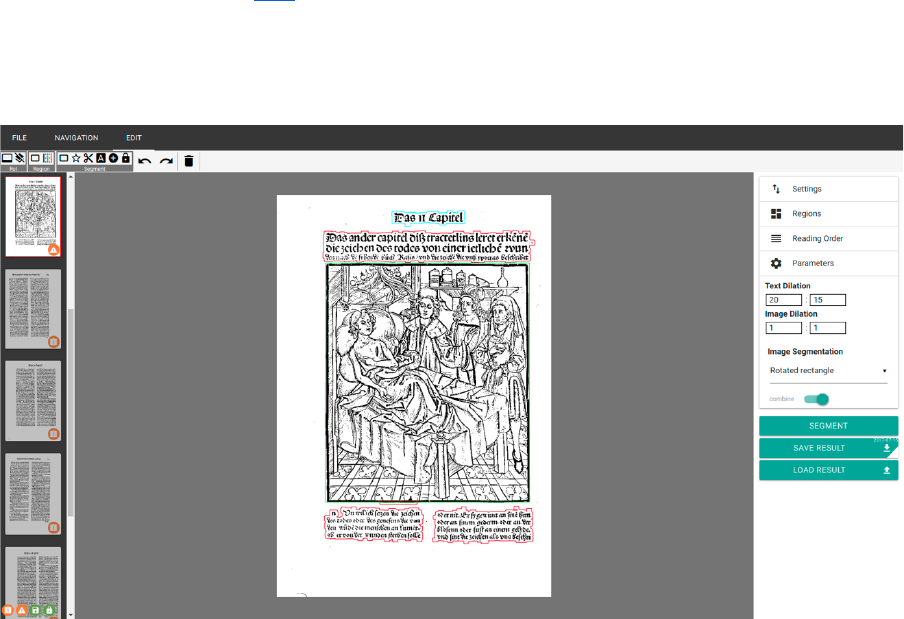Click Text Dilation first field (20)

(784, 300)
